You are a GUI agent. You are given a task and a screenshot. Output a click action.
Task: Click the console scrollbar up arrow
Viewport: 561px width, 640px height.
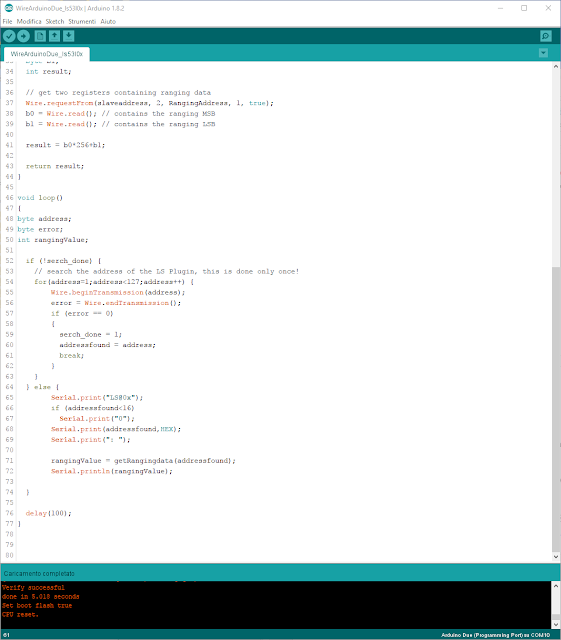click(556, 586)
